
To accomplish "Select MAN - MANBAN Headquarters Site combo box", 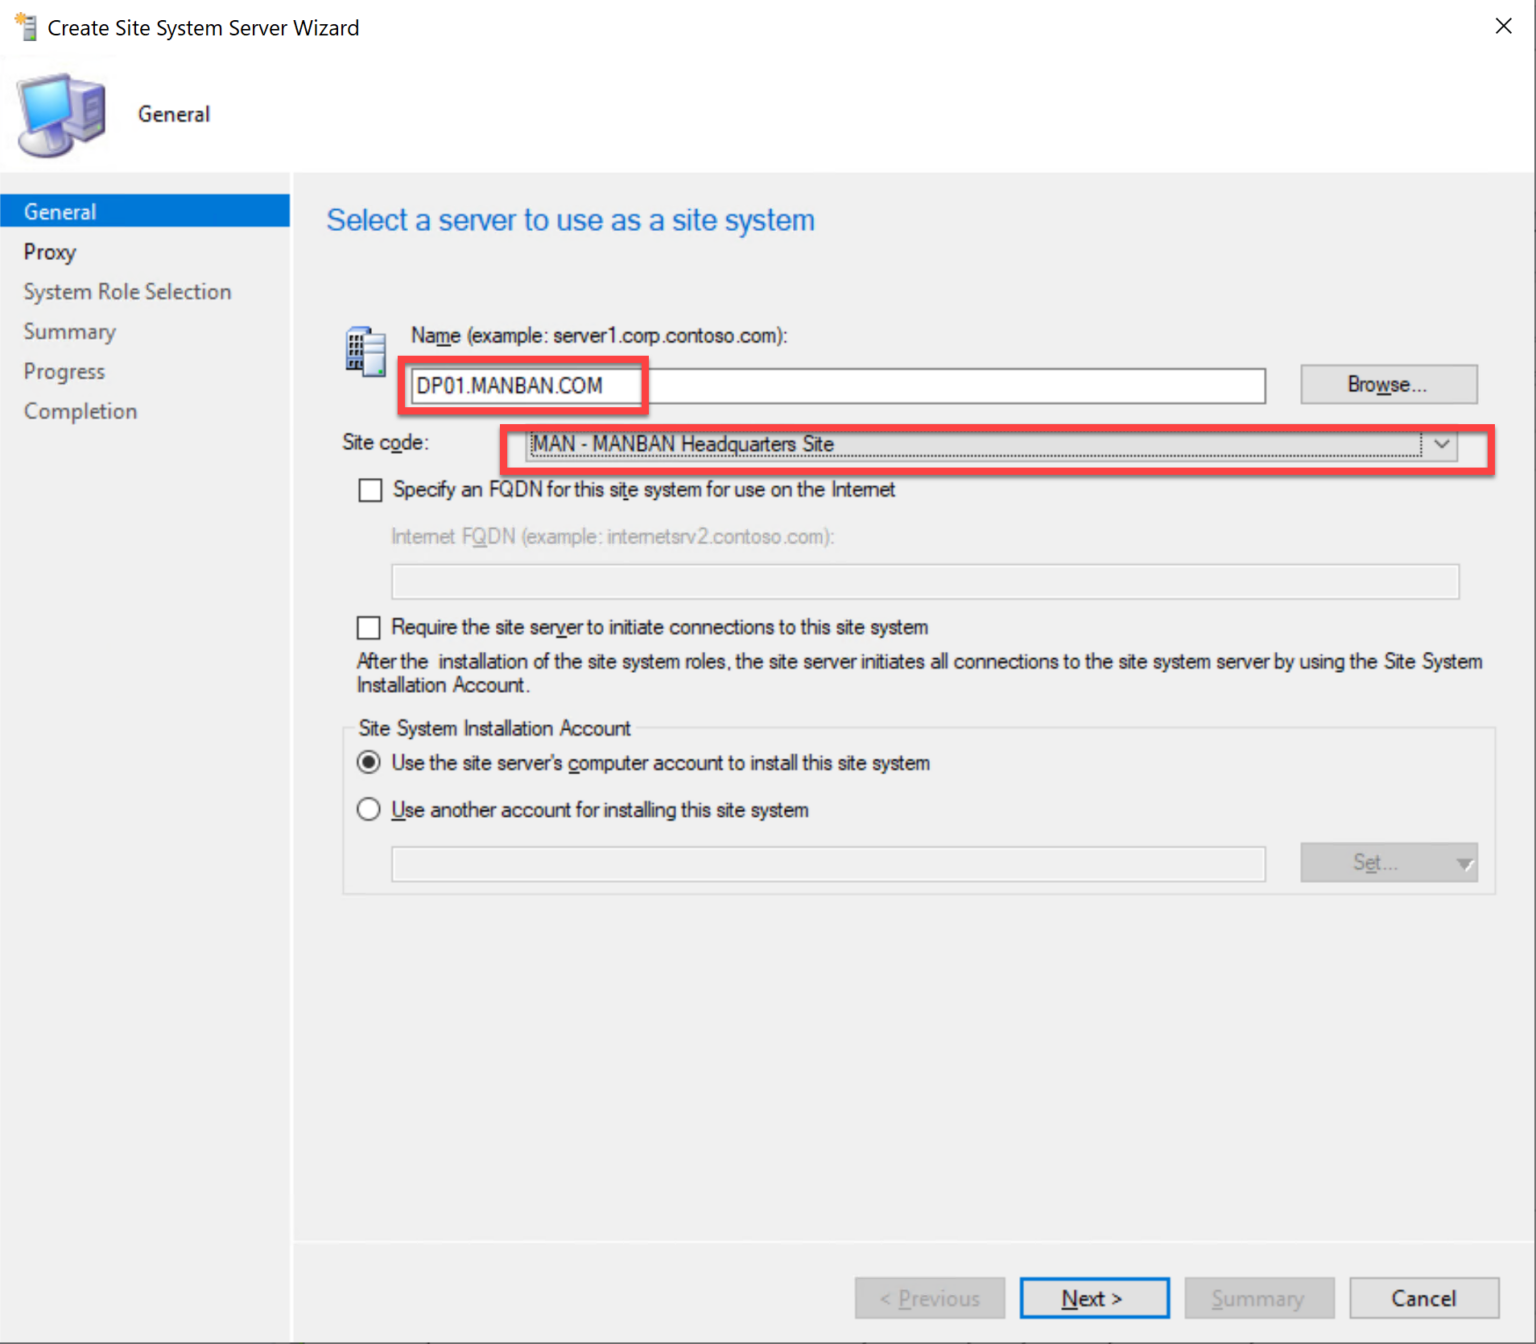I will click(x=991, y=444).
